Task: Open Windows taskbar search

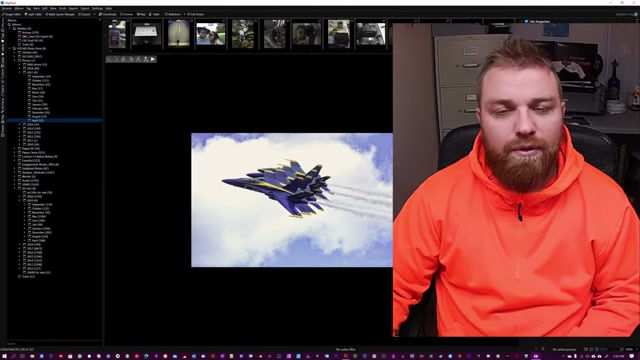Action: point(13,356)
